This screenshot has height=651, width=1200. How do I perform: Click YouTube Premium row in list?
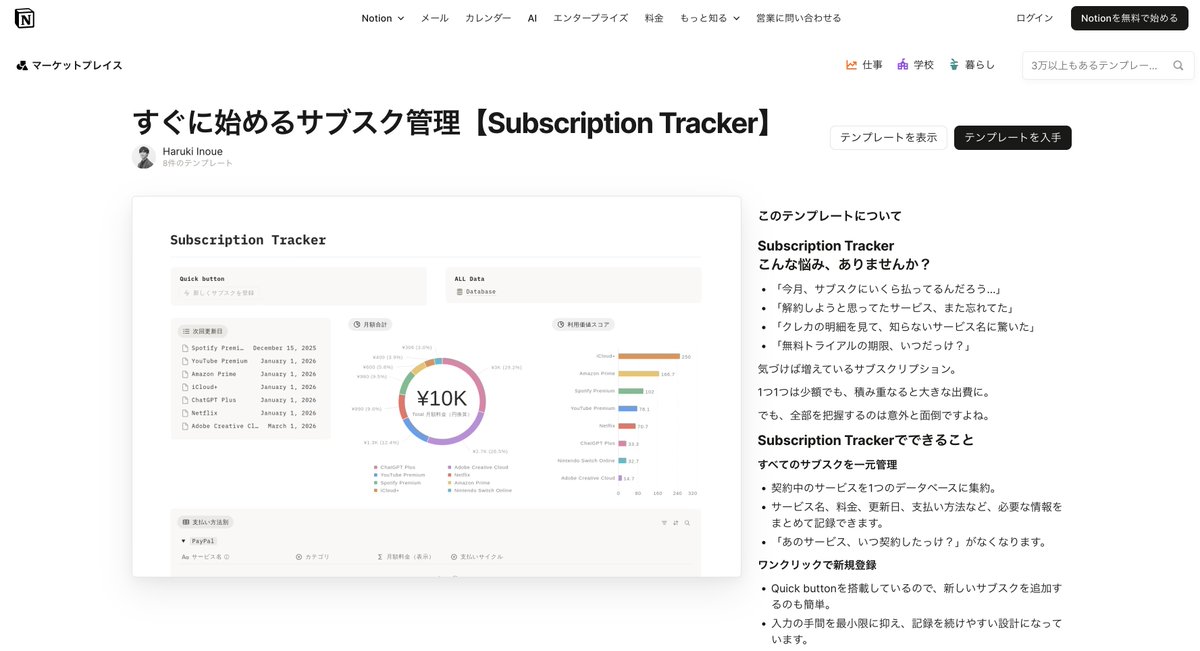[249, 361]
